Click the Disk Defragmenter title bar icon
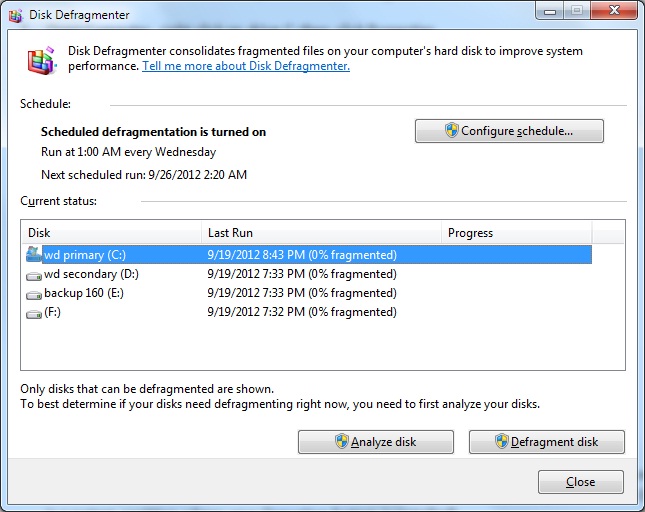645x512 pixels. [x=16, y=15]
